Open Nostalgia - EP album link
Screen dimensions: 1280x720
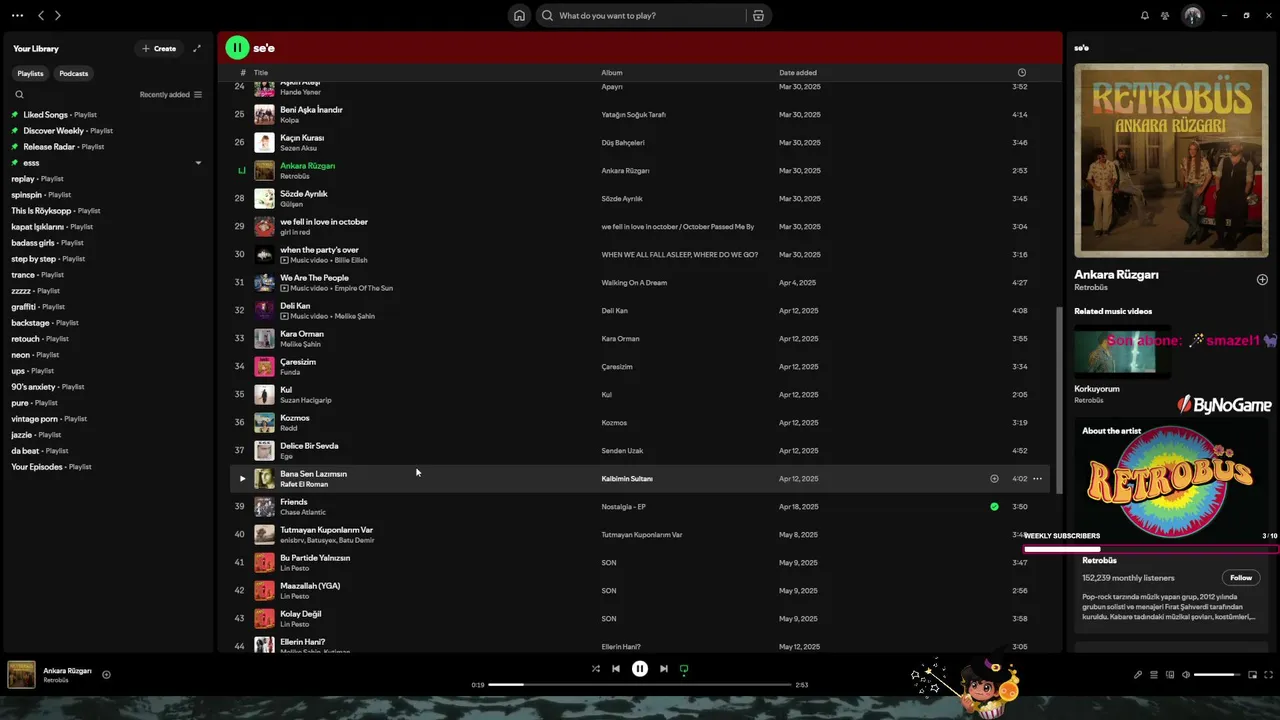624,507
